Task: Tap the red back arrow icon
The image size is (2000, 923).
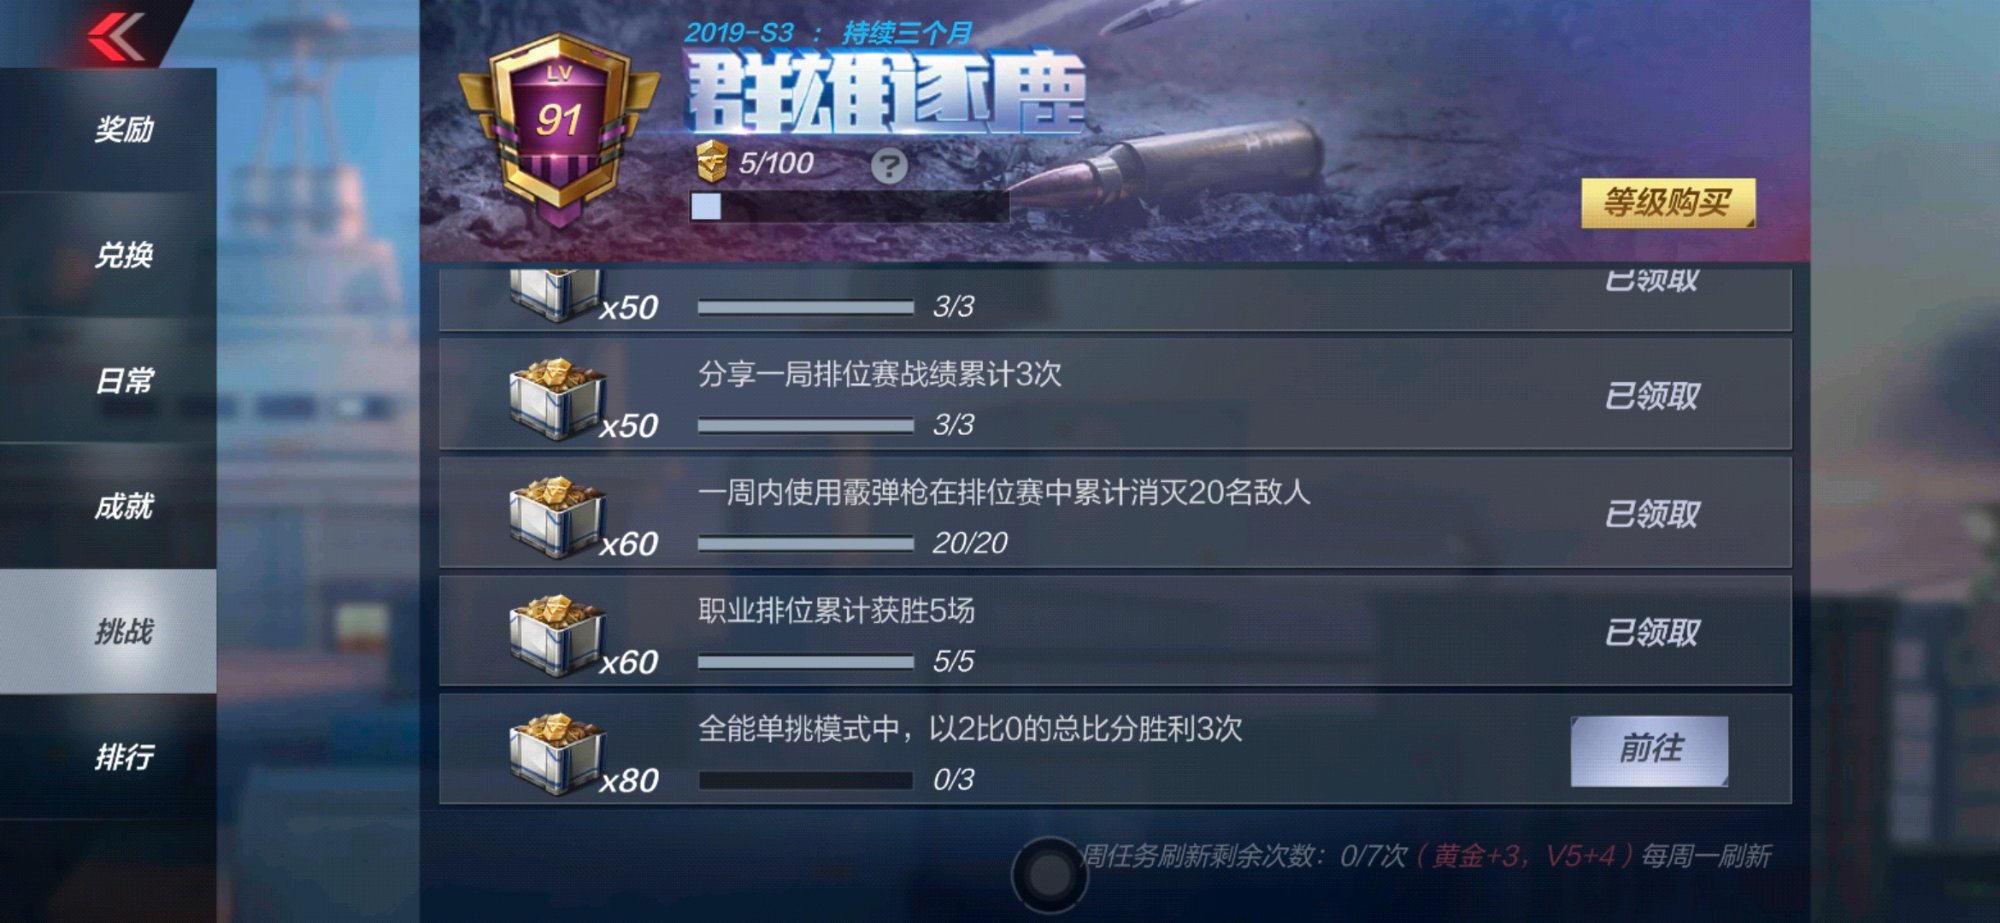Action: tap(116, 37)
